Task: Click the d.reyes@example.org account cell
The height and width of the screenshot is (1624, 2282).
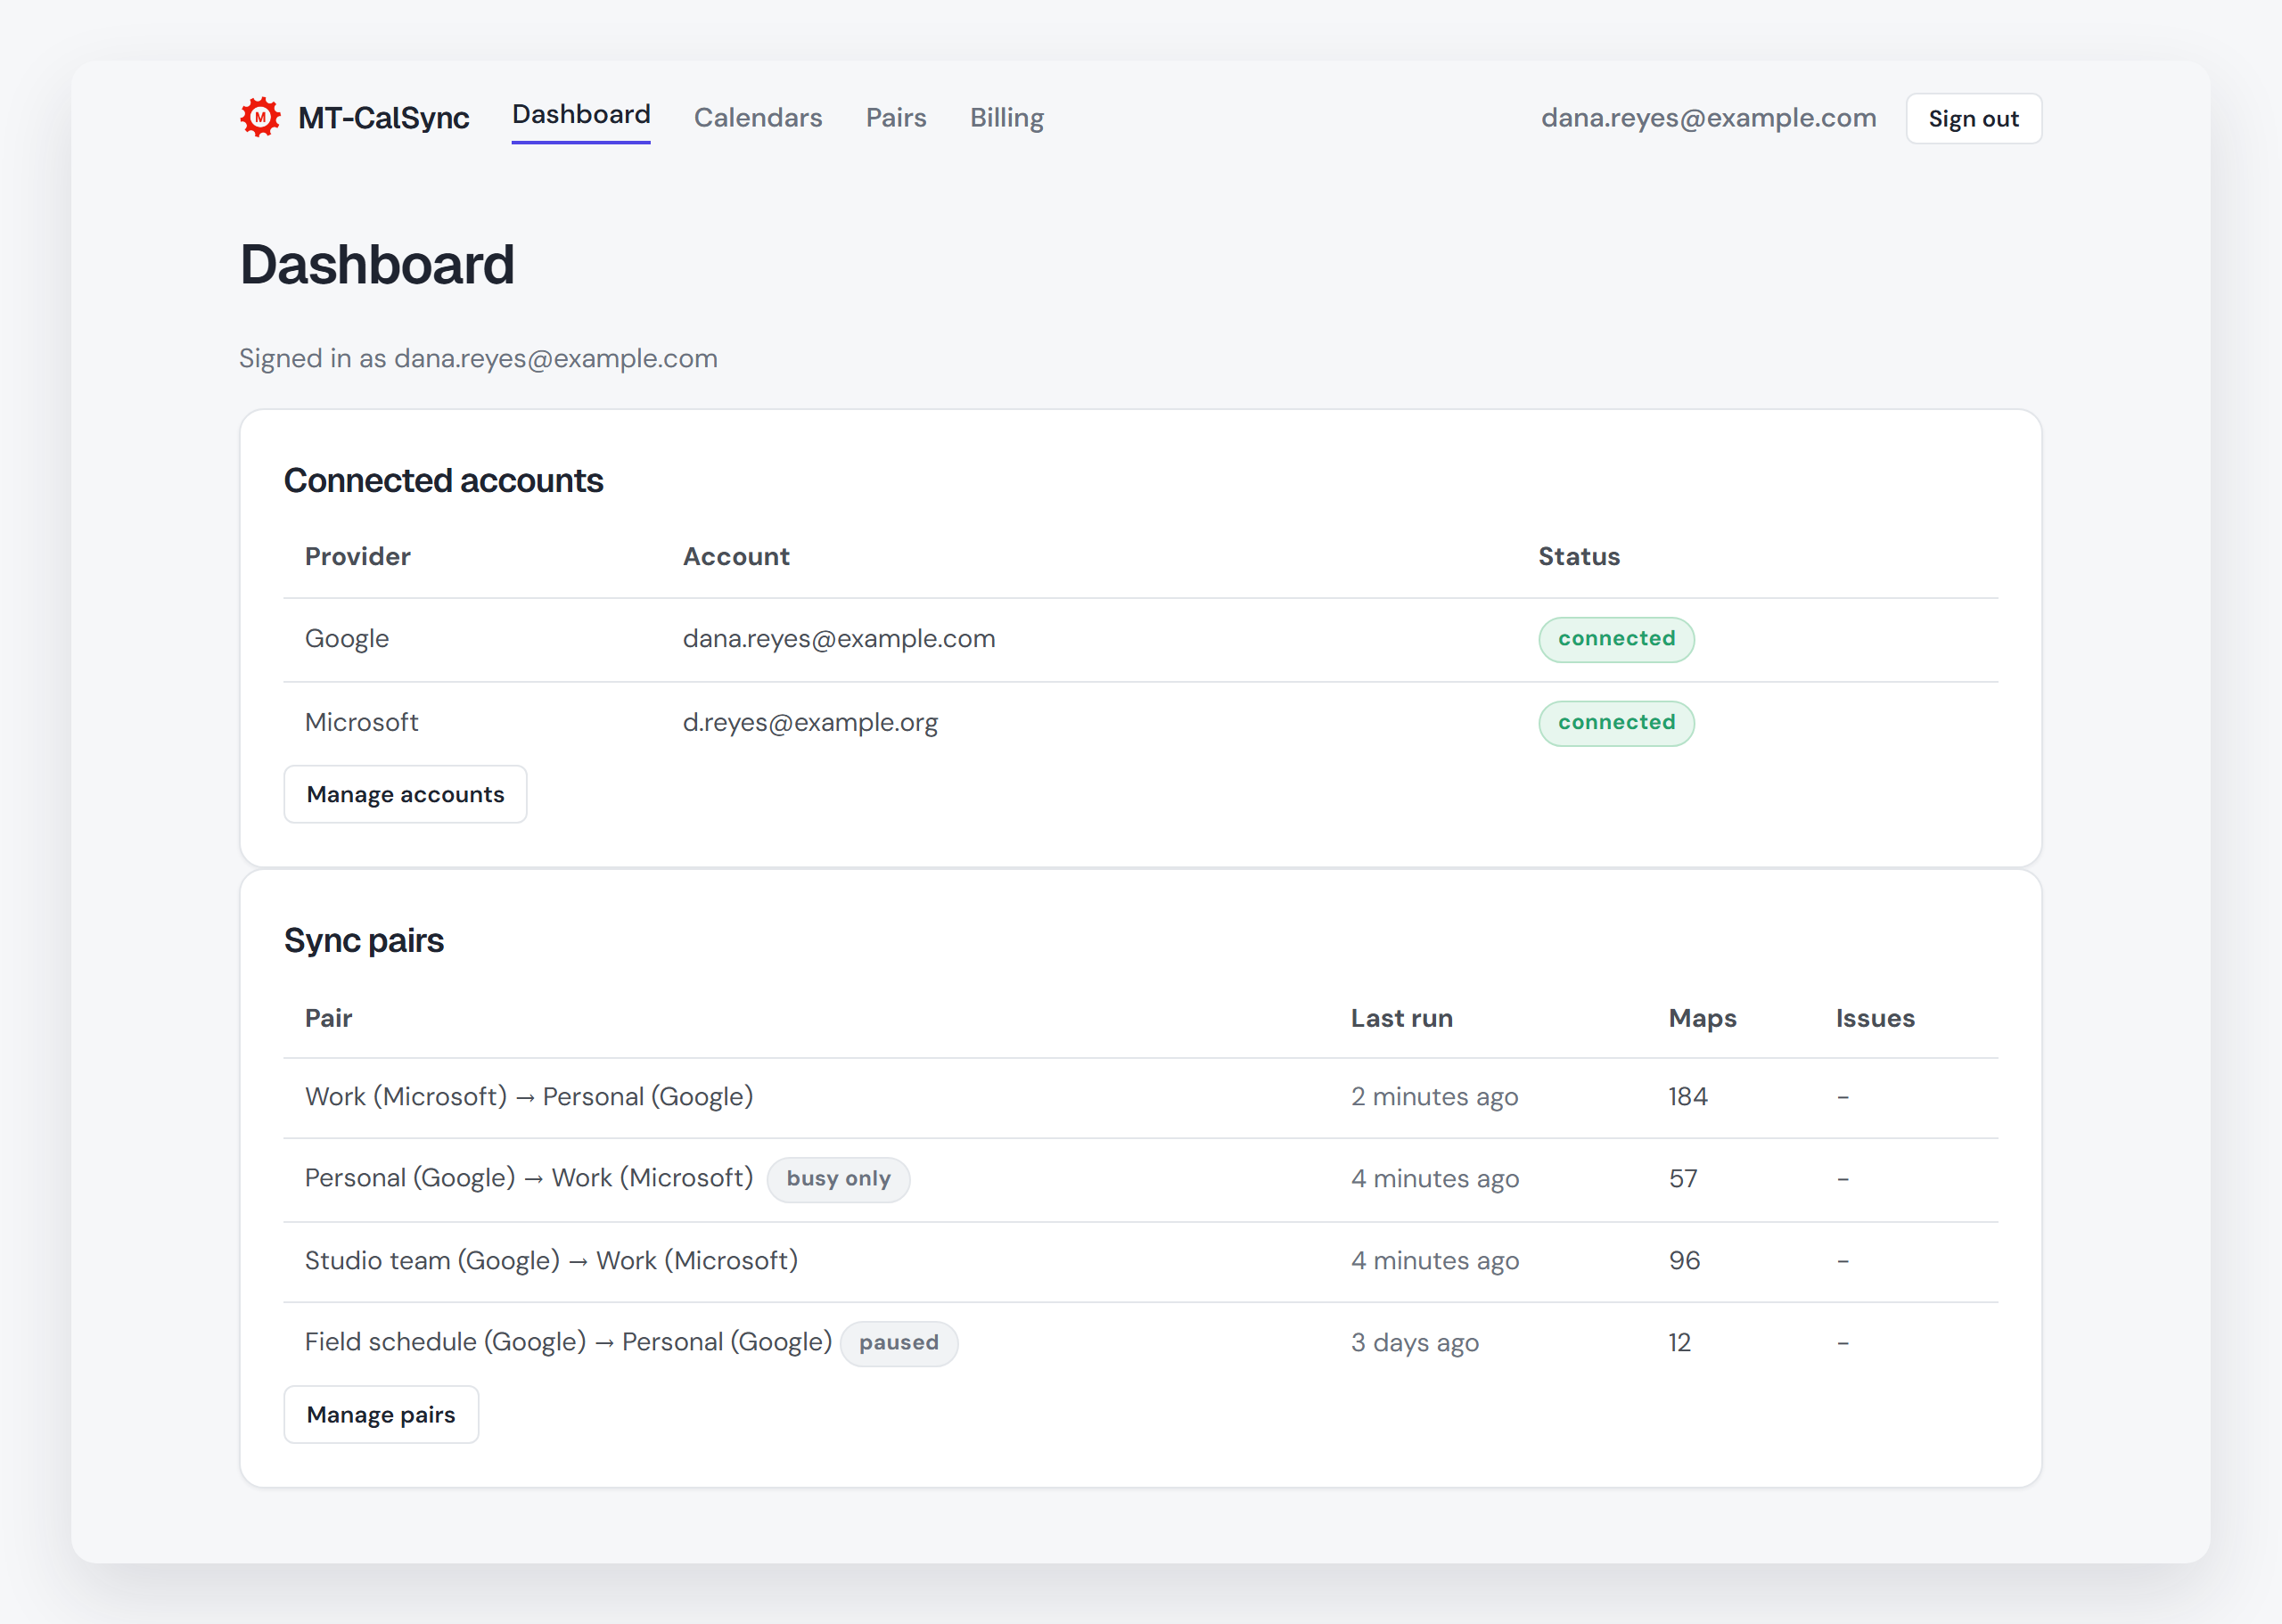Action: (x=810, y=722)
